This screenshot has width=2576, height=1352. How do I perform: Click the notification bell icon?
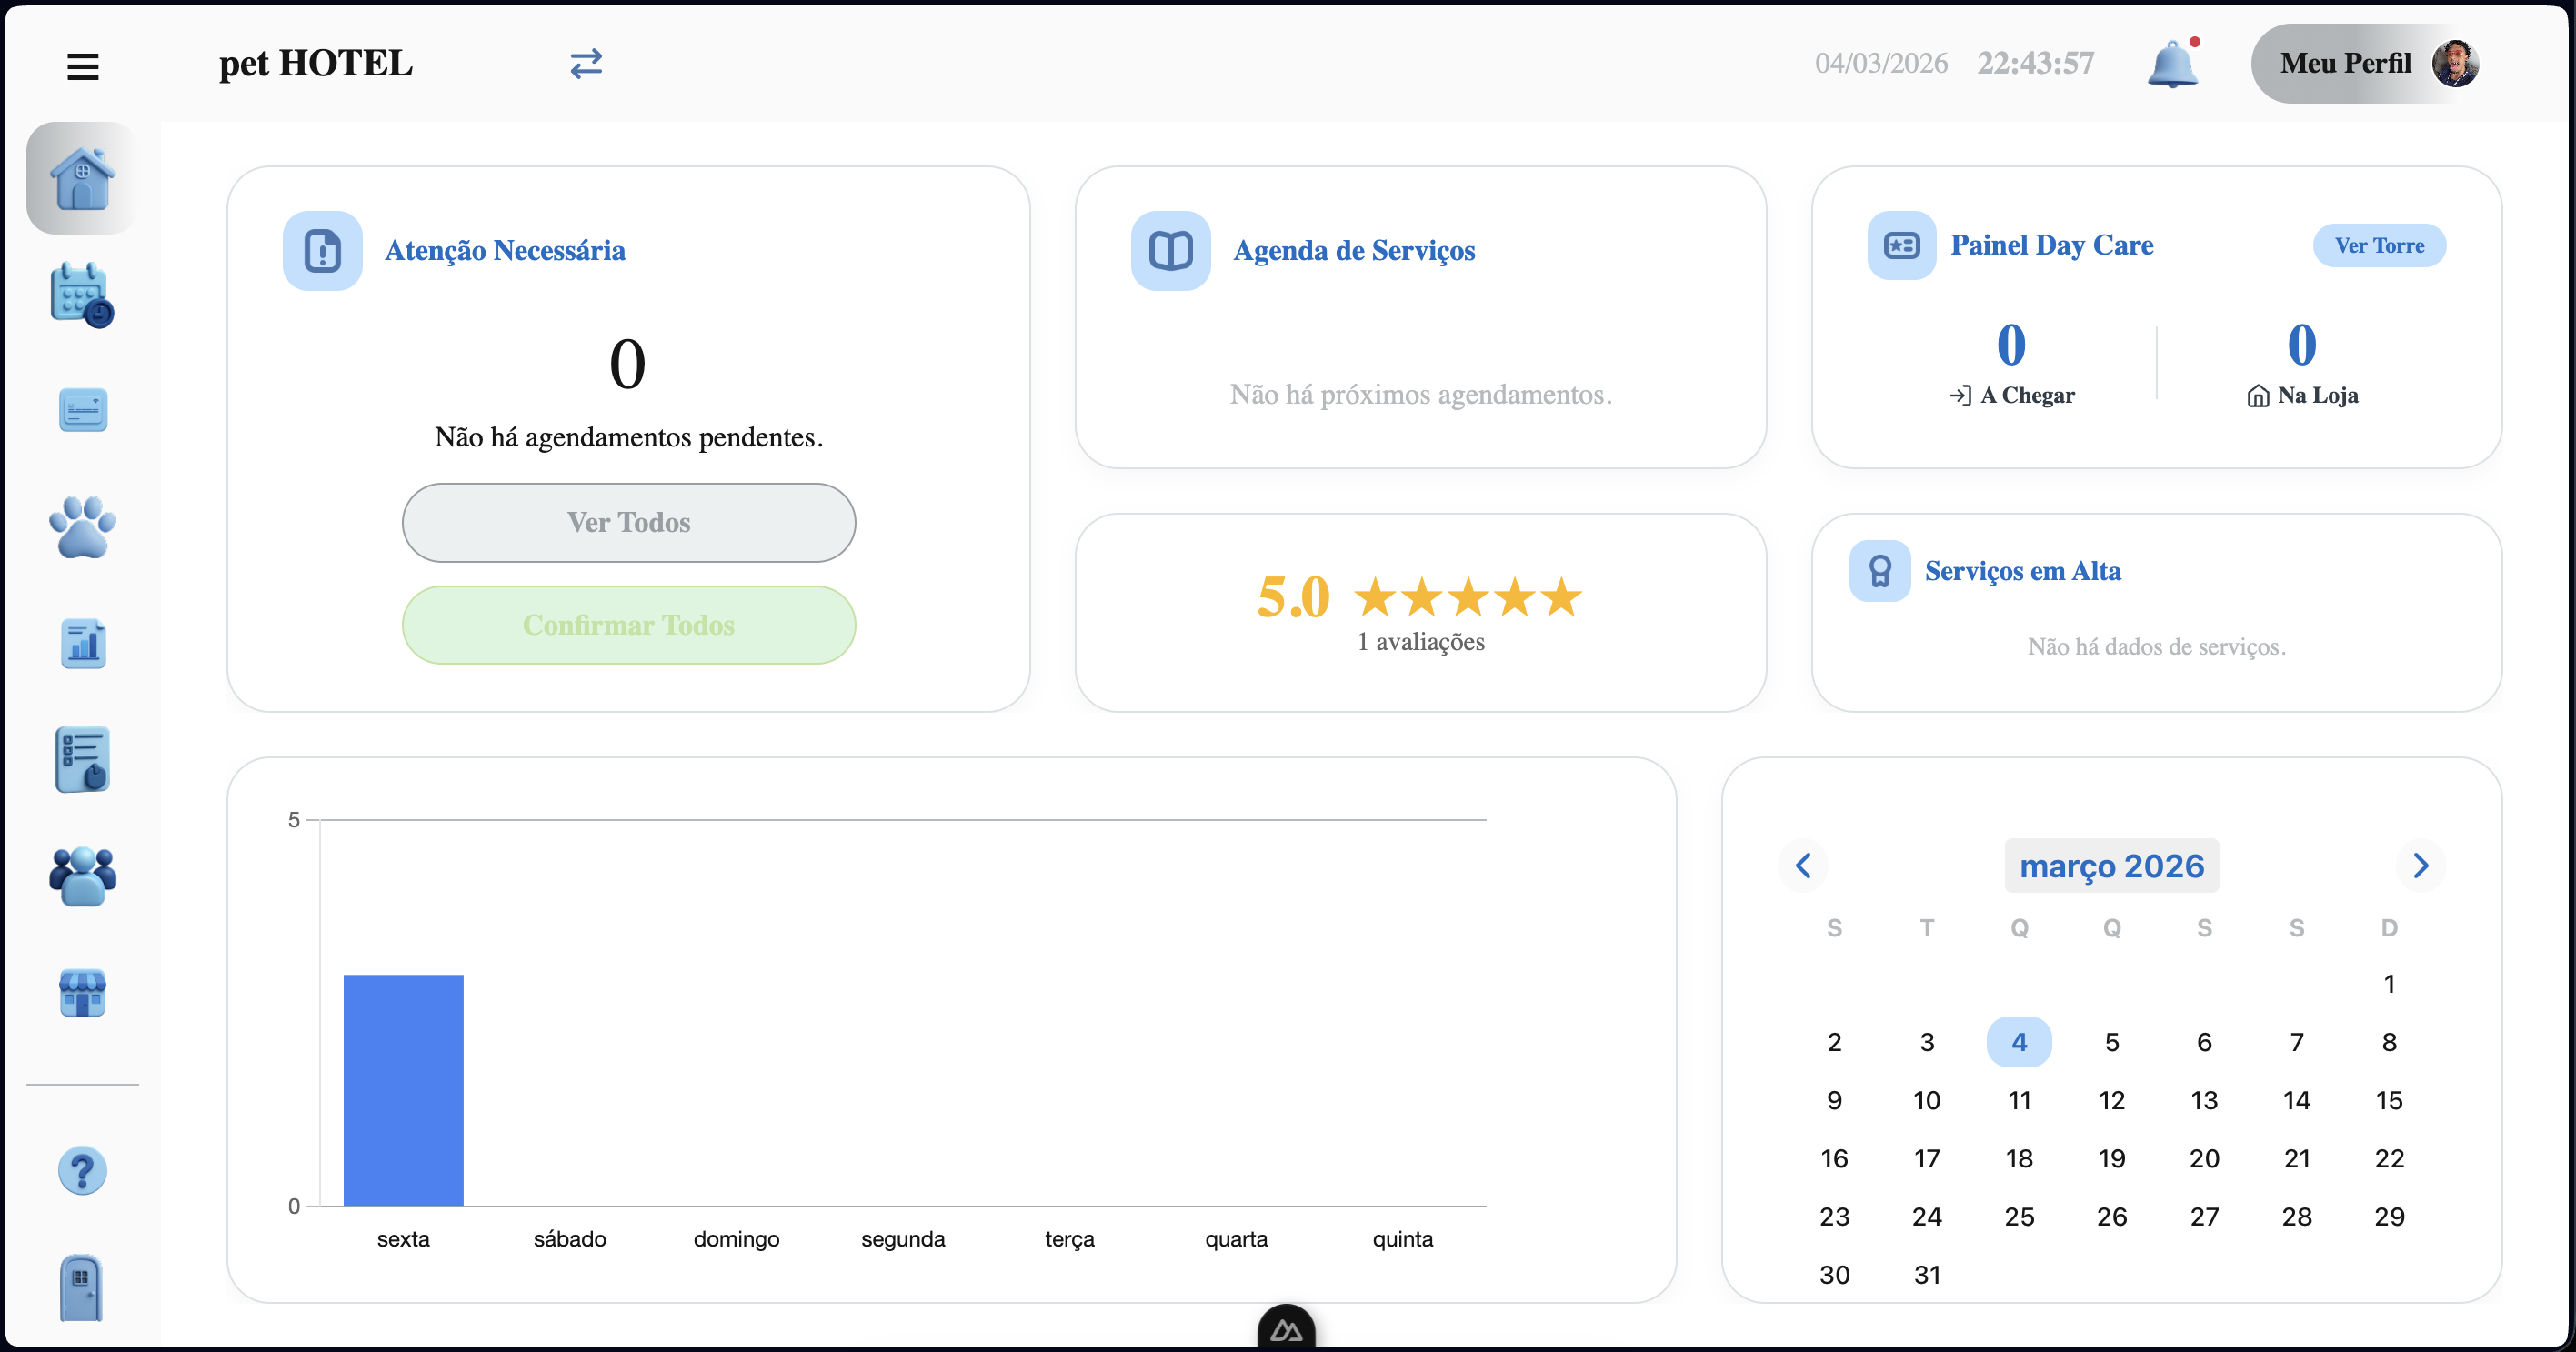[x=2172, y=64]
